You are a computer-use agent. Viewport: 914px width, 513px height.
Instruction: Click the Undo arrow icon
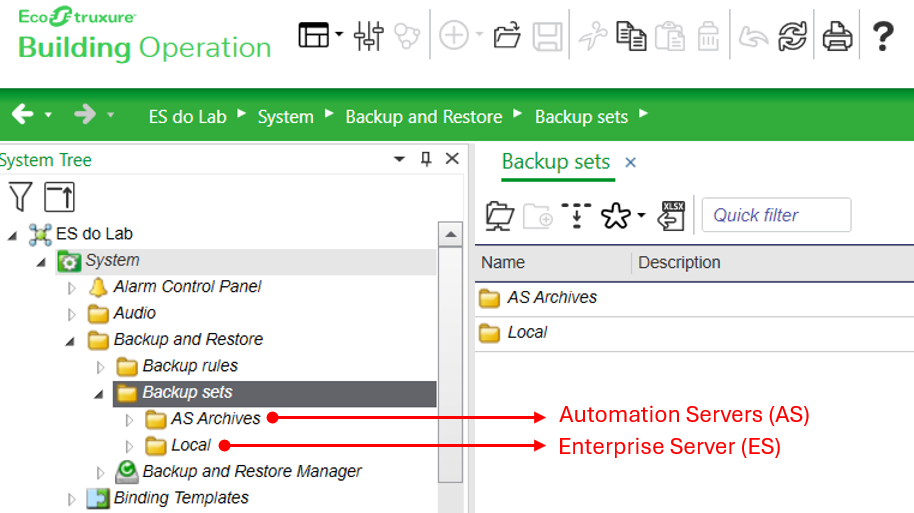click(x=754, y=37)
